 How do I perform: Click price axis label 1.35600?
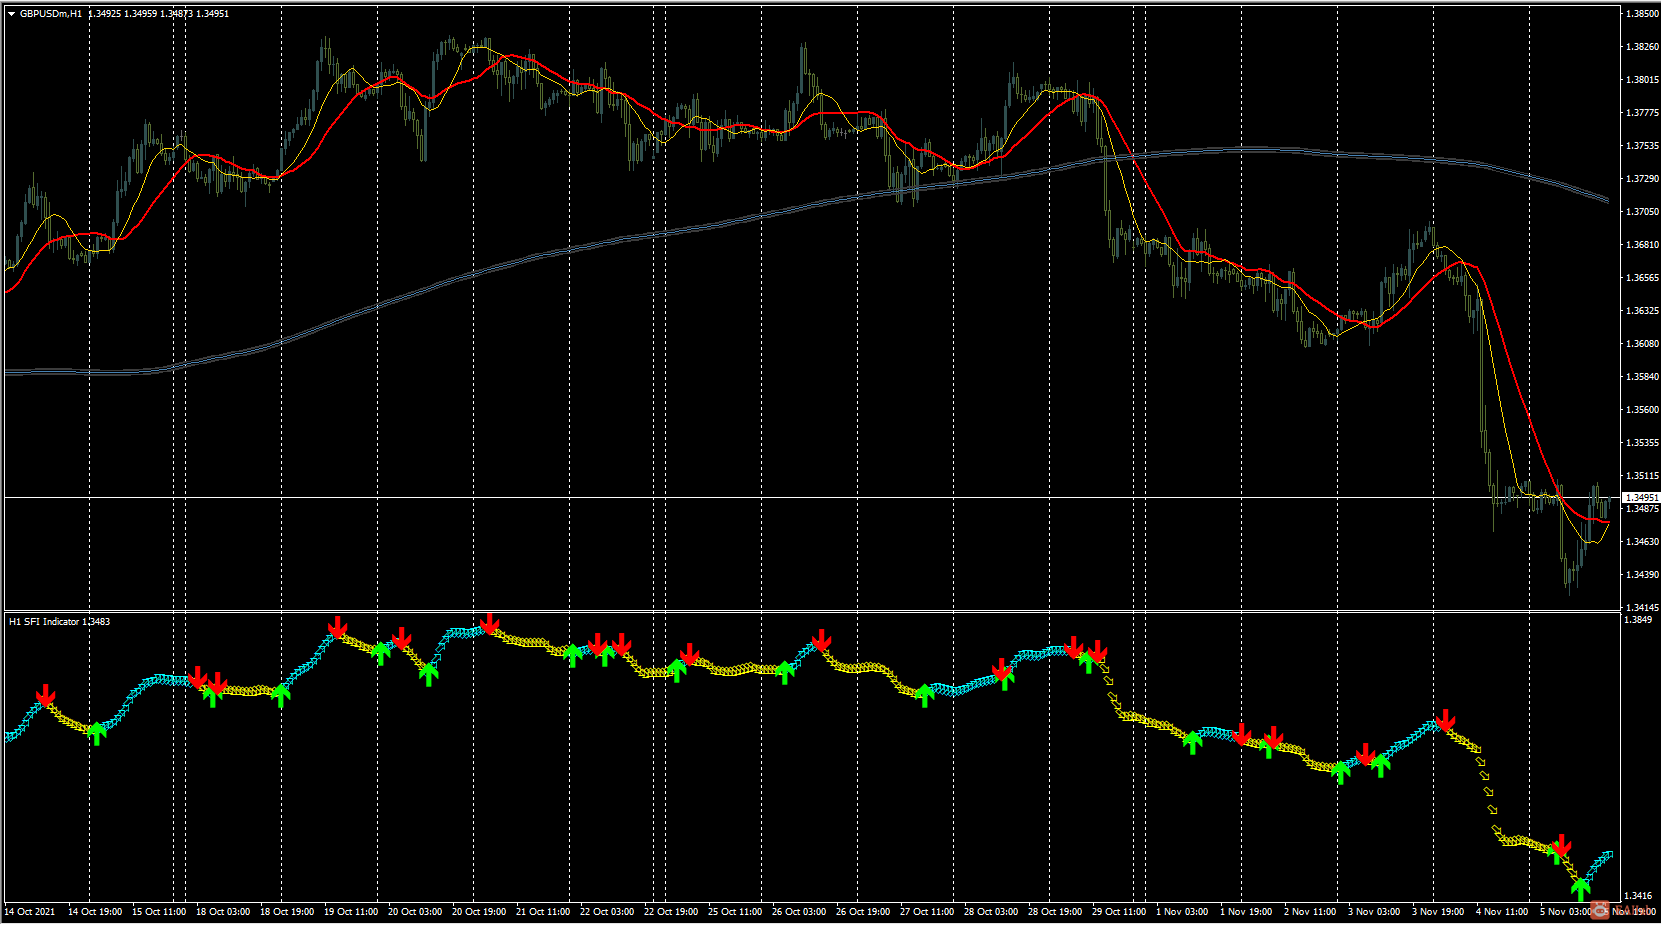pyautogui.click(x=1642, y=410)
